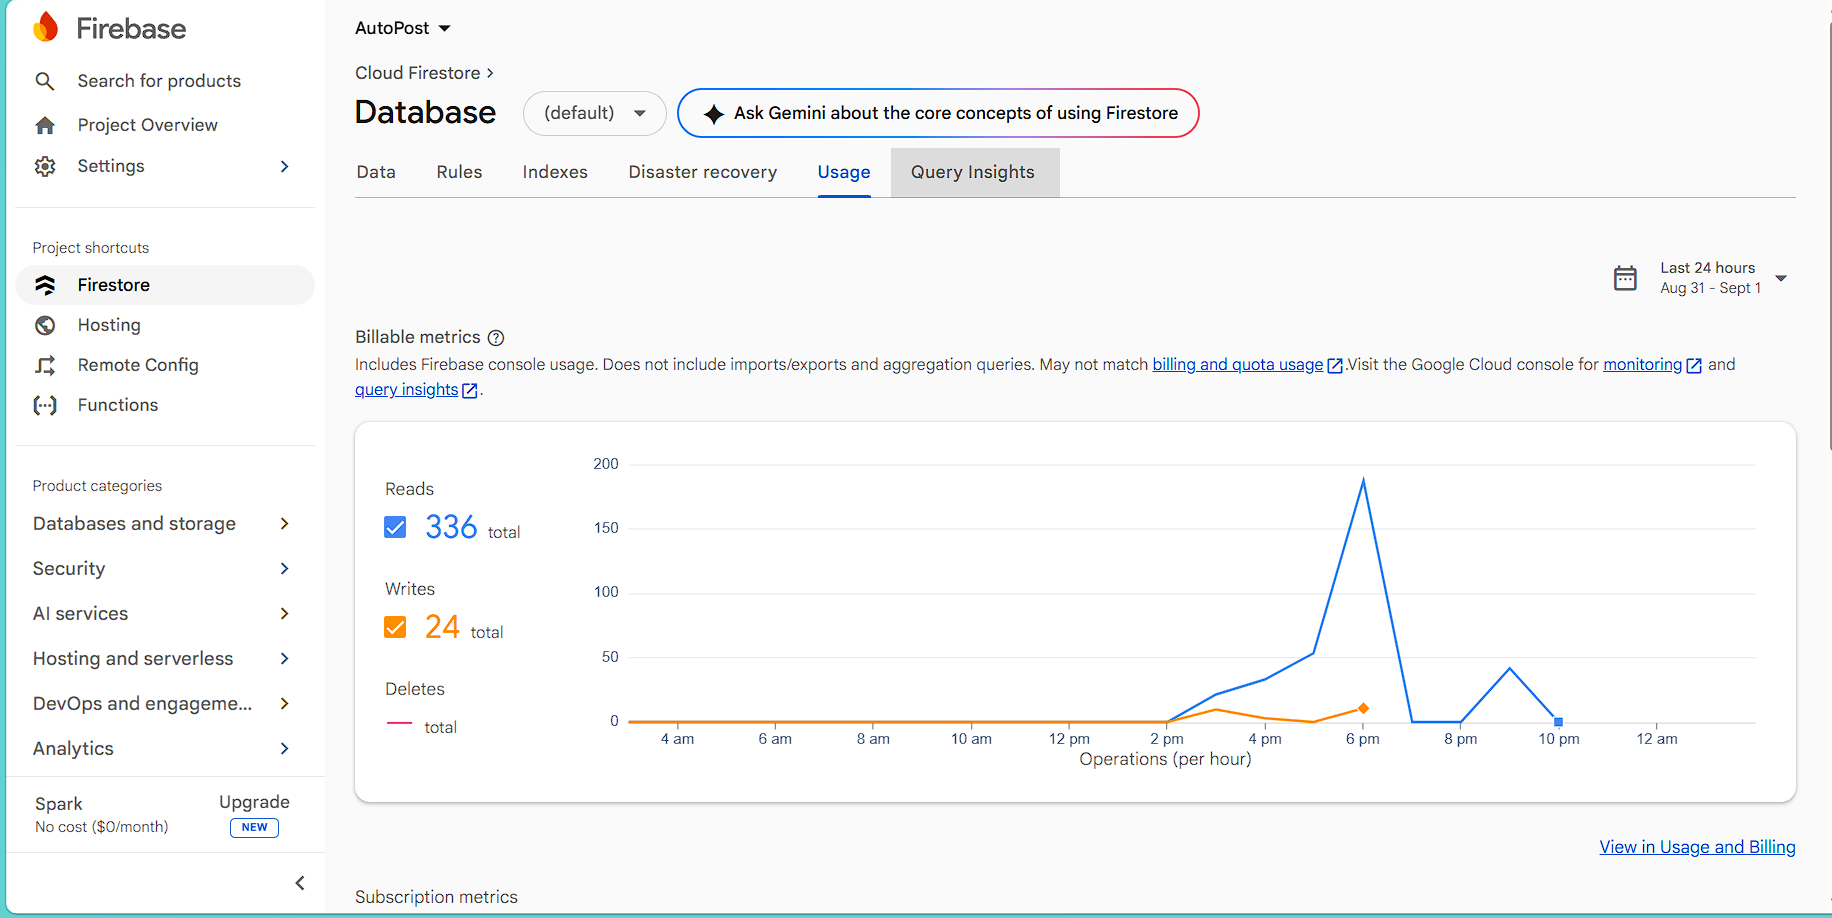Click the calendar date range icon
The width and height of the screenshot is (1832, 918).
point(1625,278)
